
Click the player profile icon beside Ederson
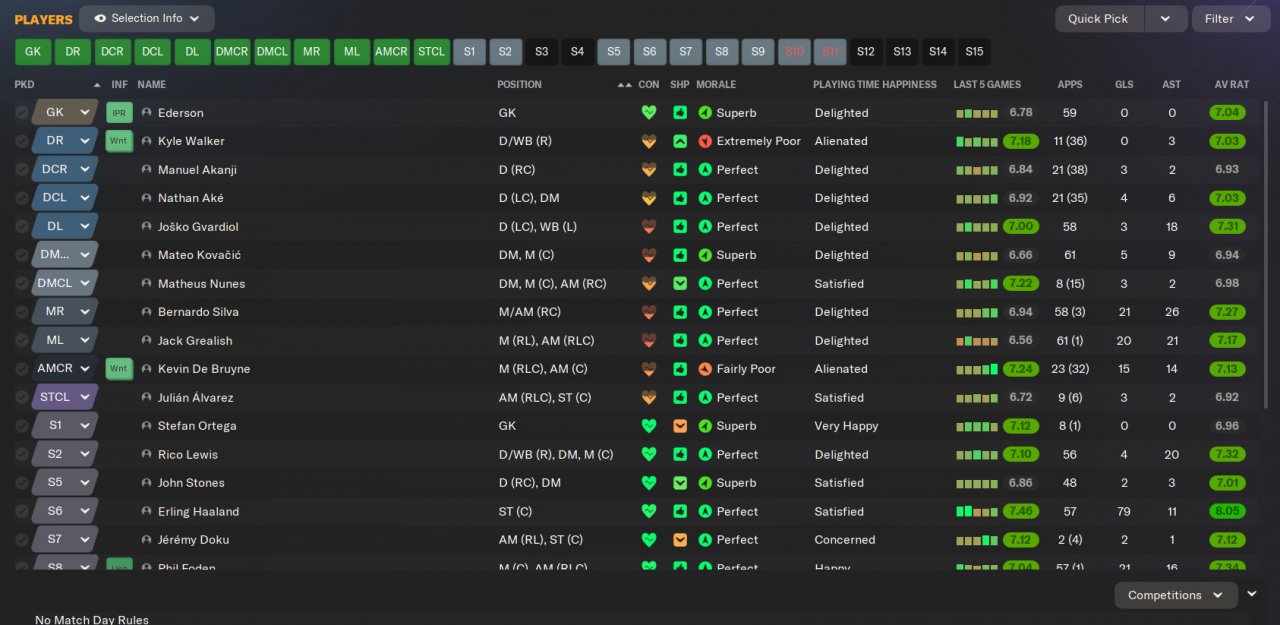(147, 113)
